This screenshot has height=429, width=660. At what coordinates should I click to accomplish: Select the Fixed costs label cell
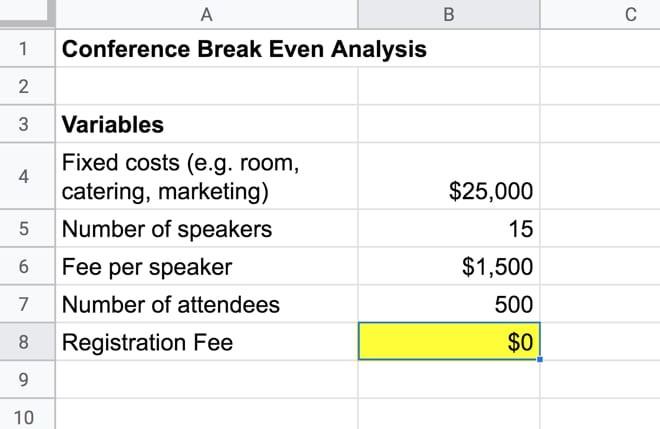tap(206, 176)
